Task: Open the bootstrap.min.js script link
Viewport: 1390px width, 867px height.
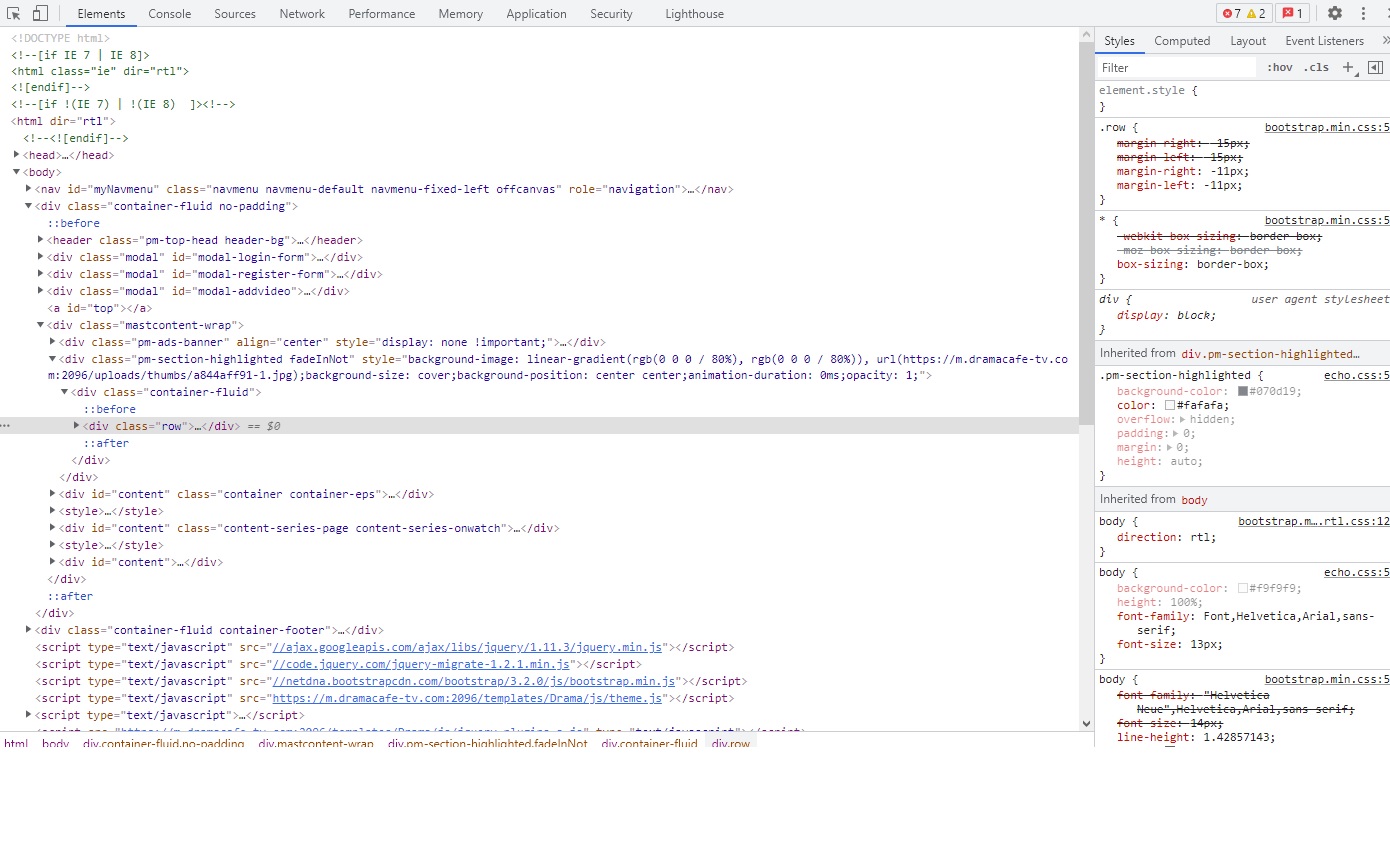Action: point(474,681)
